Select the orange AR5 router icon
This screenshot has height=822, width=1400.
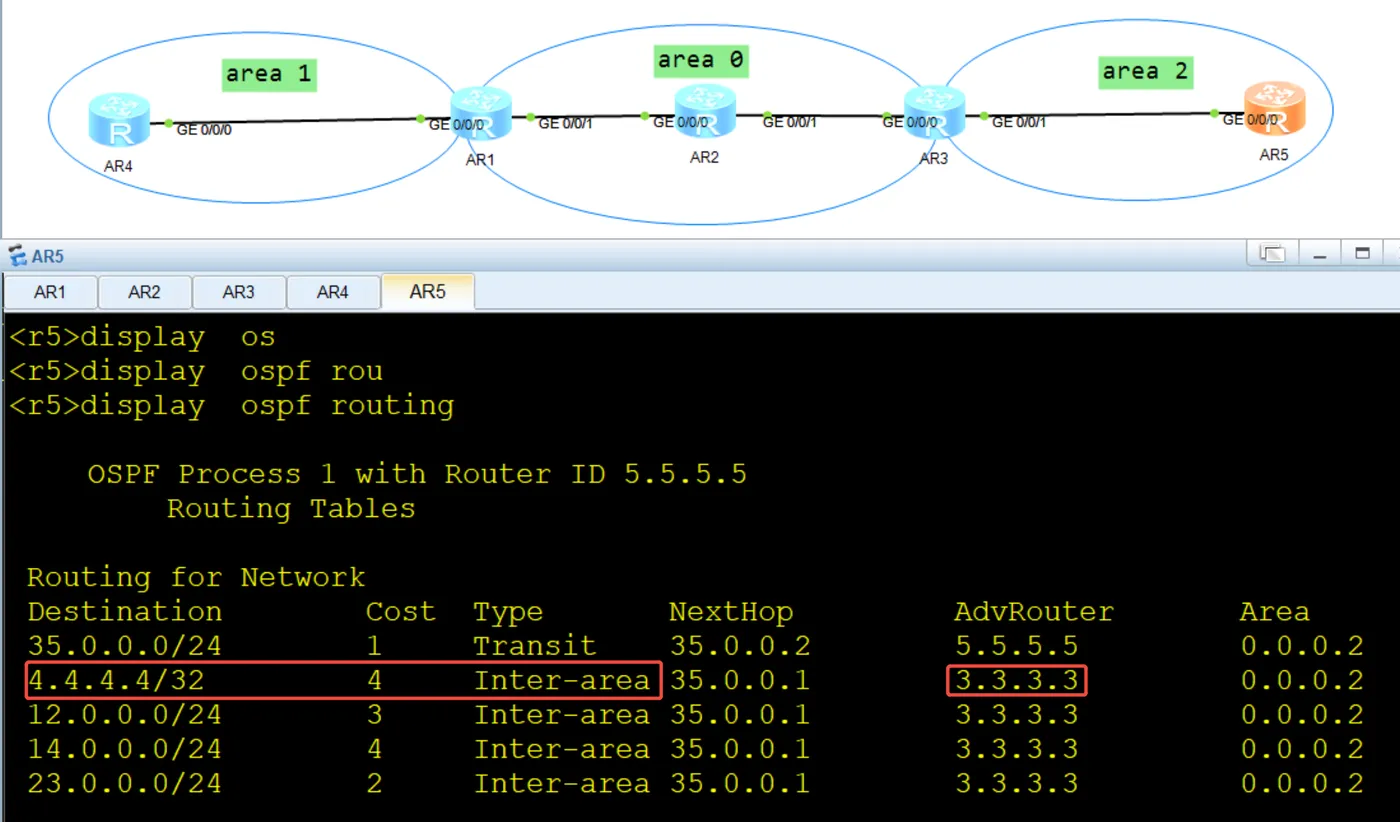coord(1275,108)
